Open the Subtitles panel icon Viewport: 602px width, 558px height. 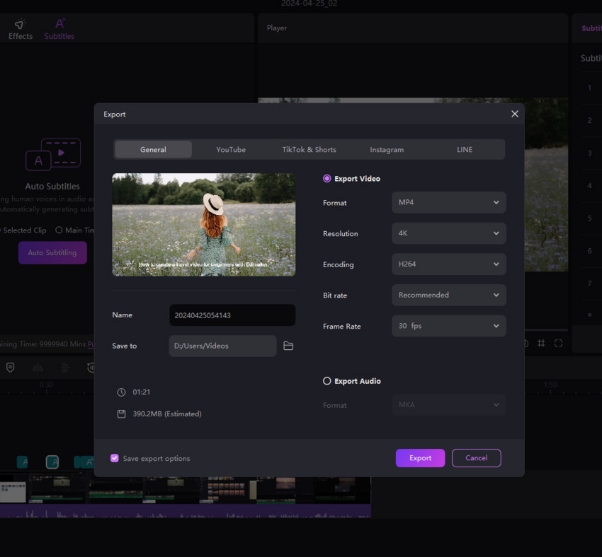tap(59, 24)
